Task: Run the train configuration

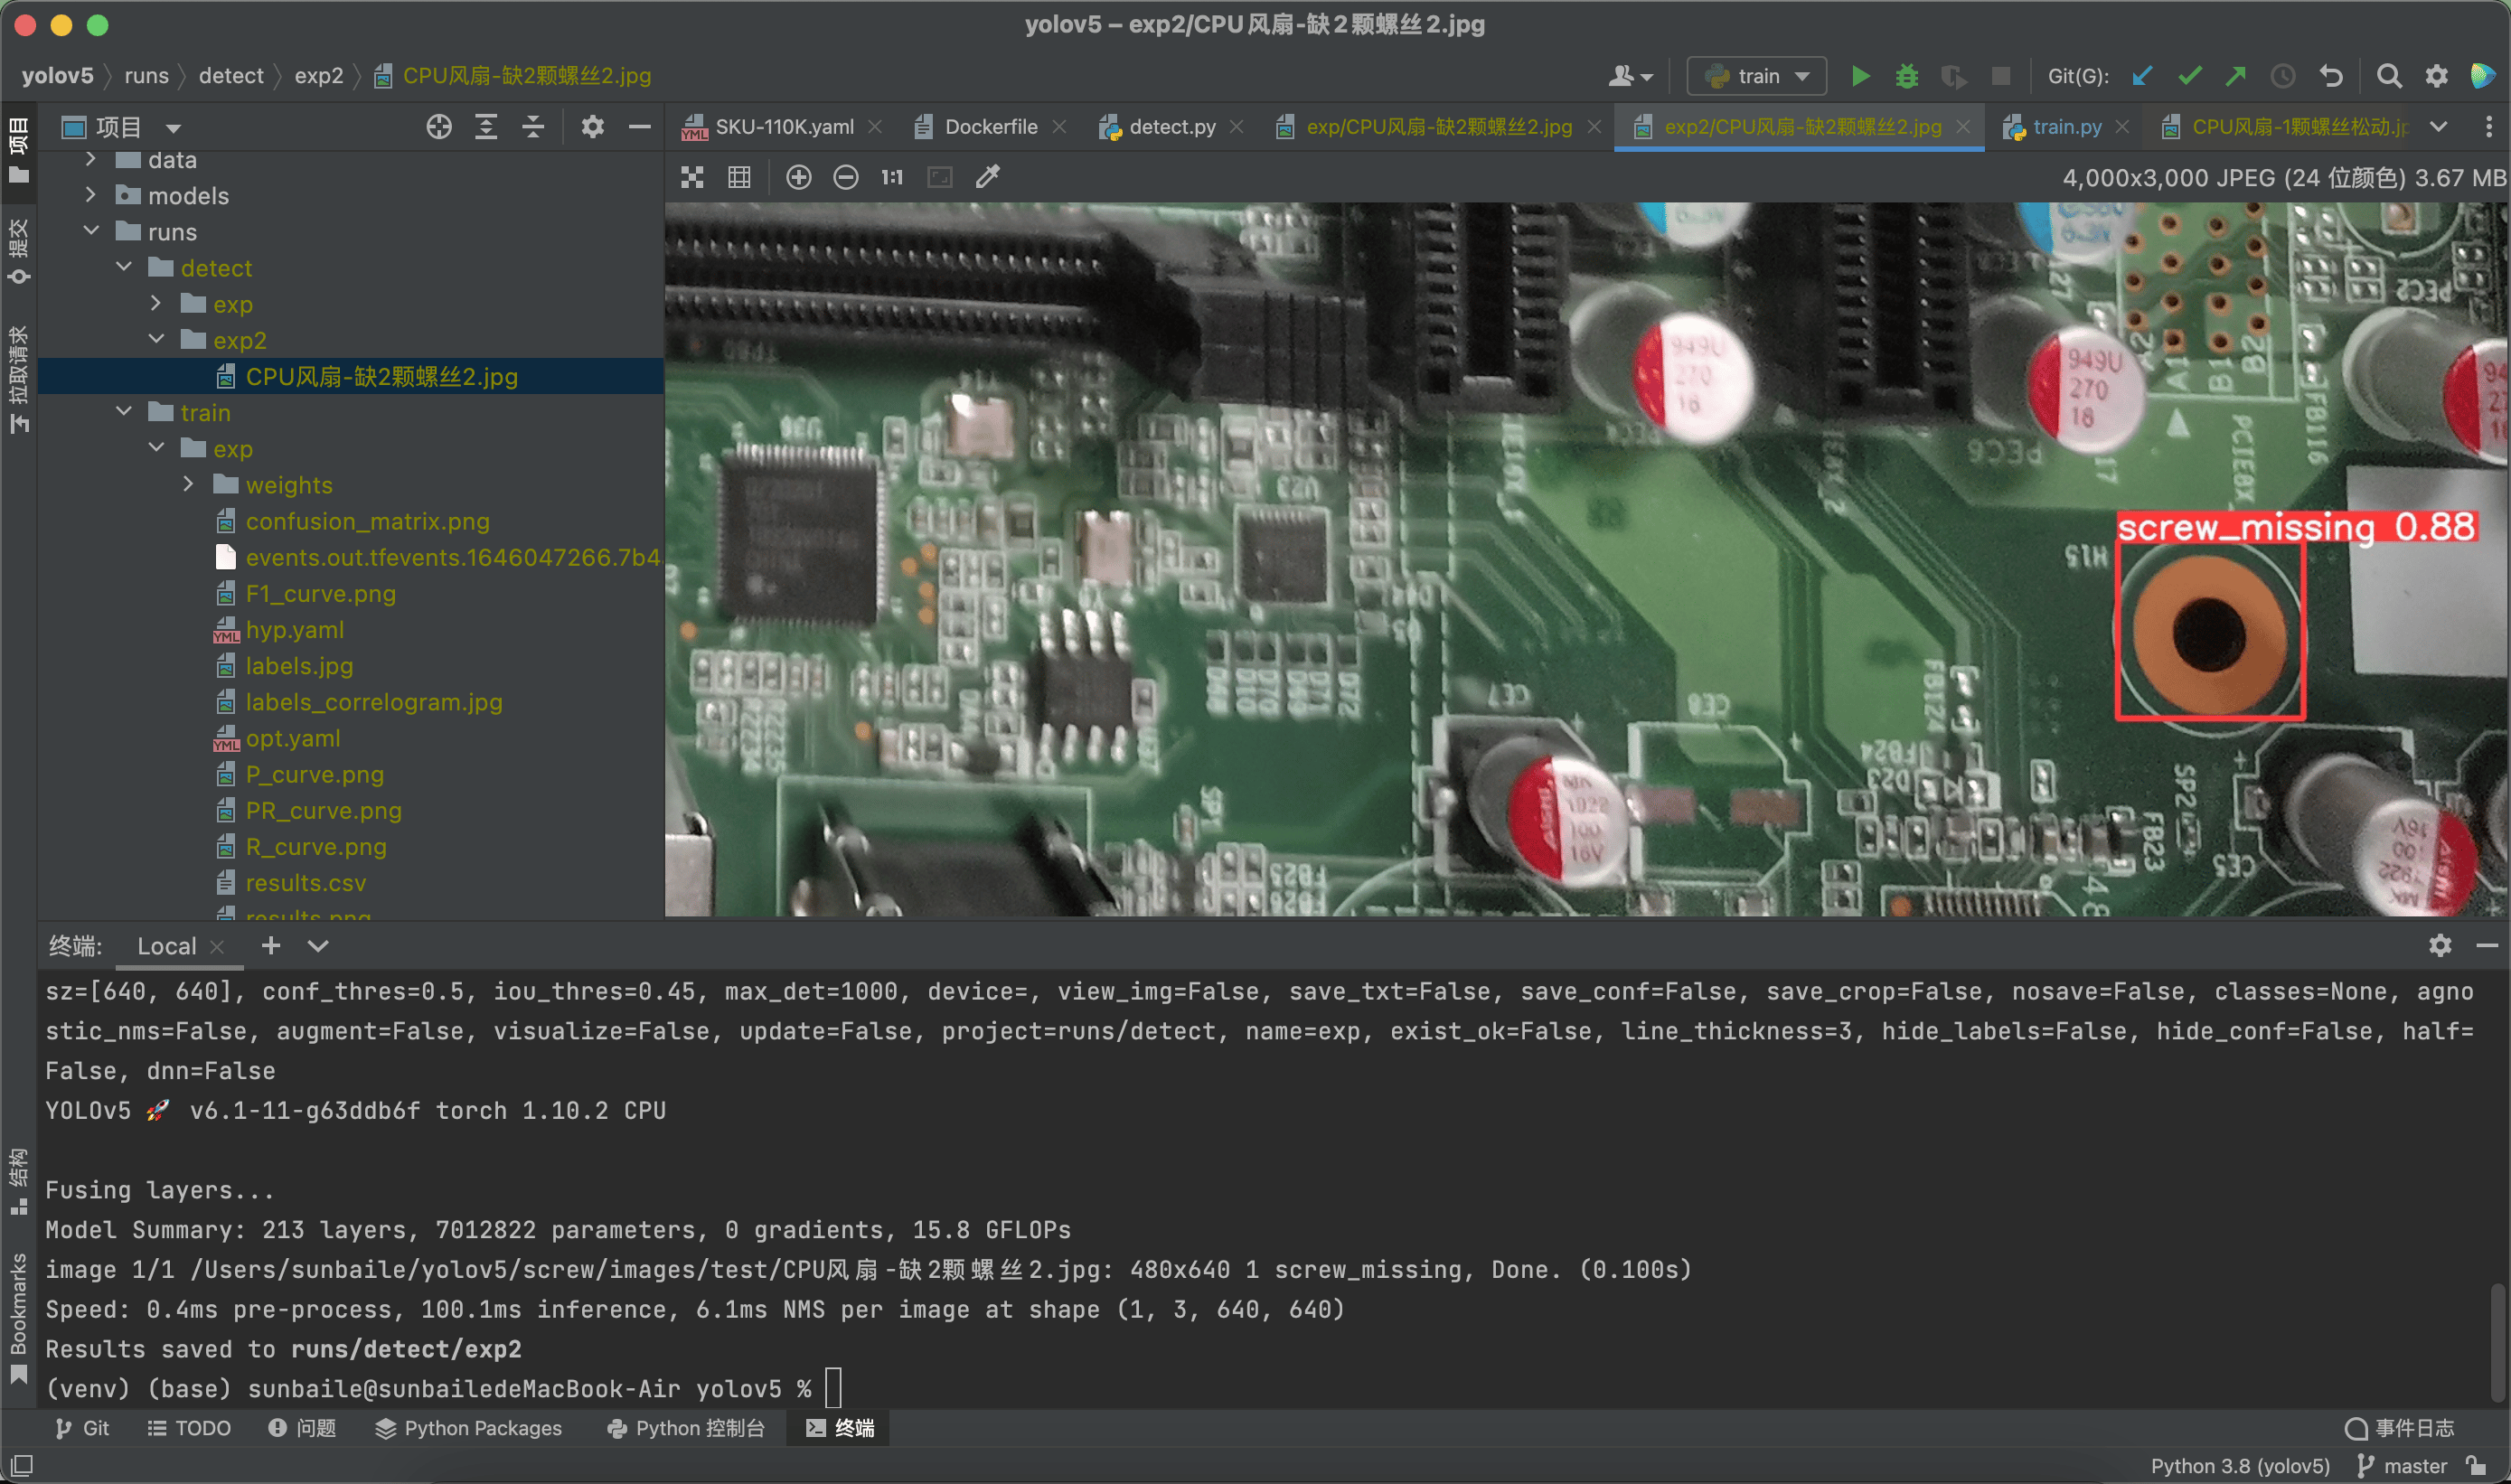Action: pyautogui.click(x=1860, y=76)
